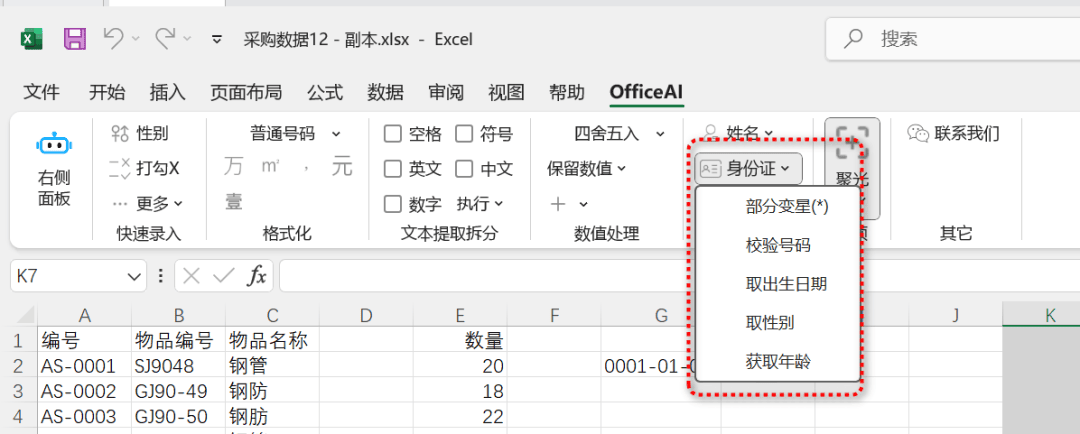
Task: Click the Redo arrow icon
Action: pyautogui.click(x=165, y=39)
